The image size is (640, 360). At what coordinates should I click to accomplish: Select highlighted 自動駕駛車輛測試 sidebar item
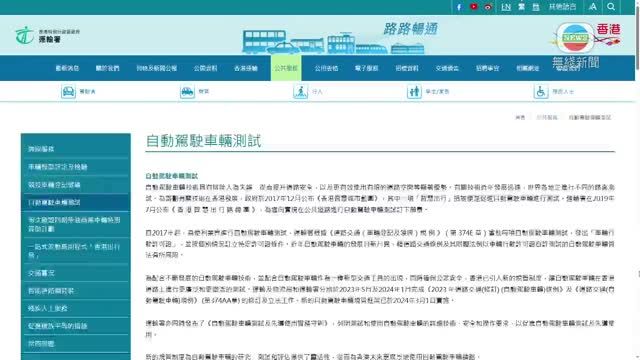[x=76, y=202]
